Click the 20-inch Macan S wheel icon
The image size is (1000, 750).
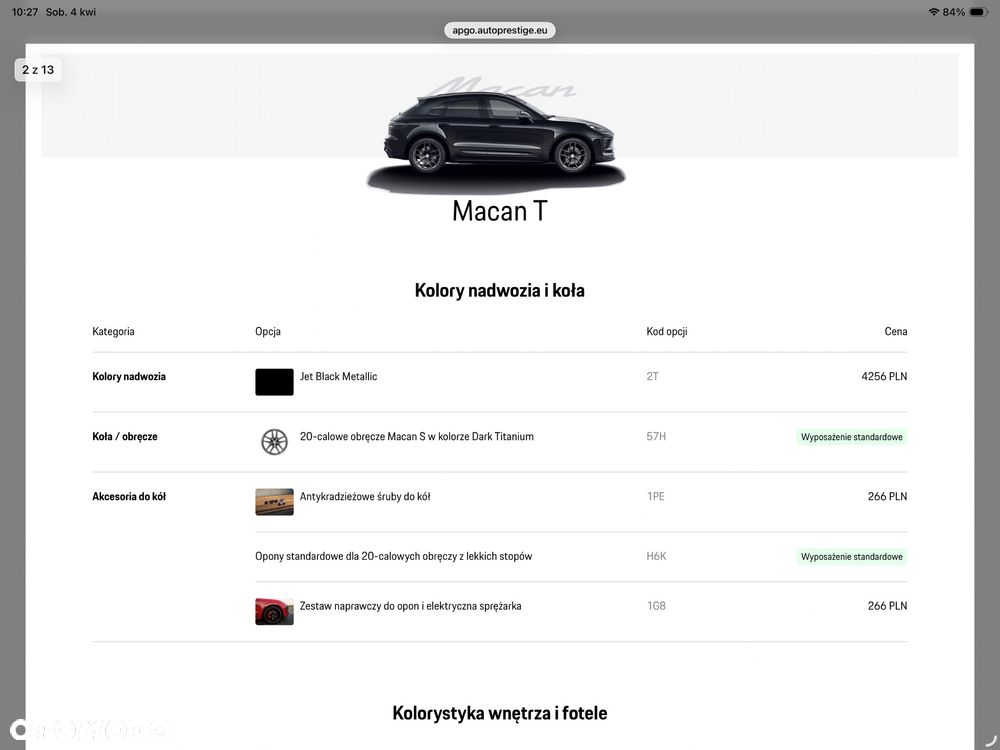[x=274, y=441]
